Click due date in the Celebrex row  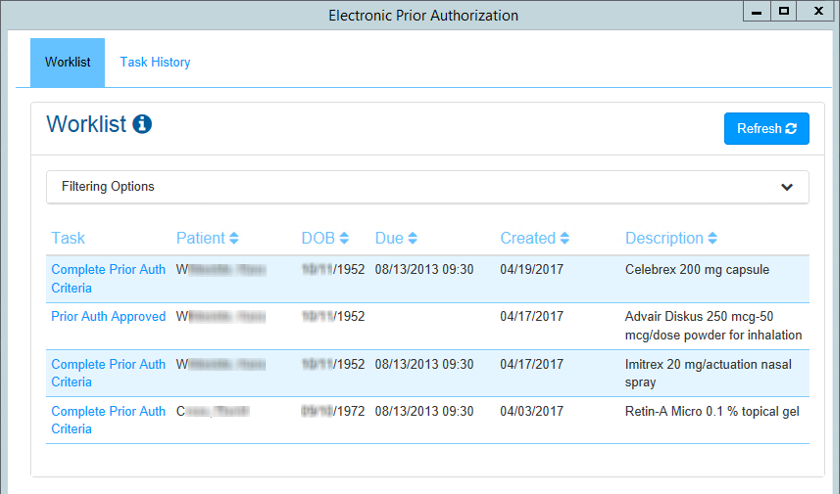click(x=424, y=270)
